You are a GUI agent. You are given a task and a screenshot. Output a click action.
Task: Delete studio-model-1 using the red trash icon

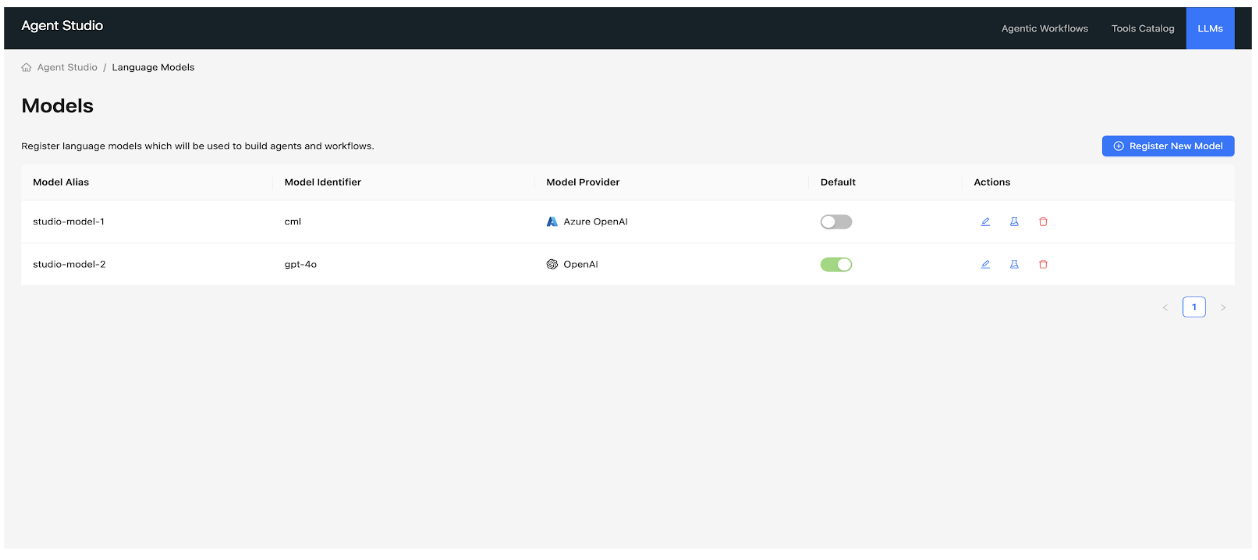click(x=1043, y=222)
